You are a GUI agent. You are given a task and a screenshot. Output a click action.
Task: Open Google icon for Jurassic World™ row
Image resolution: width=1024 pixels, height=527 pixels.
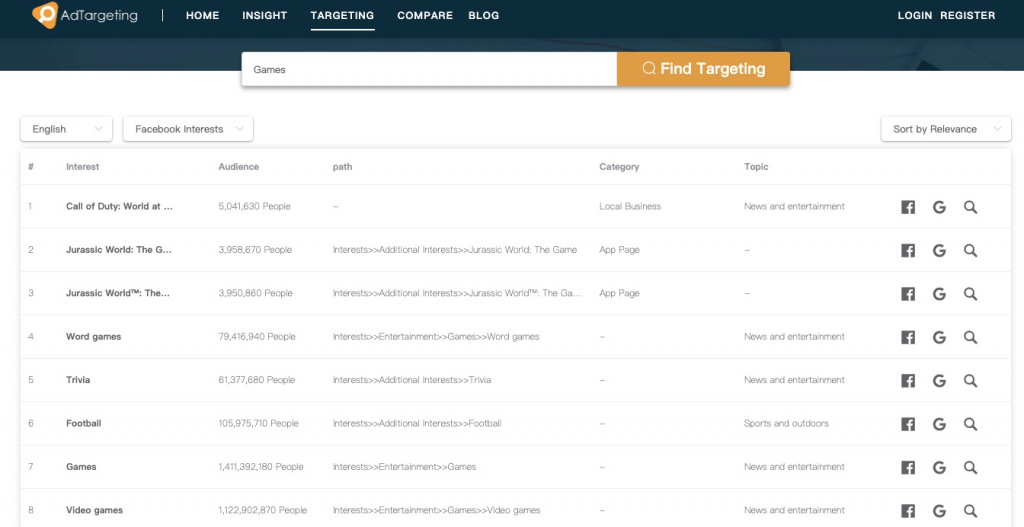(x=939, y=294)
